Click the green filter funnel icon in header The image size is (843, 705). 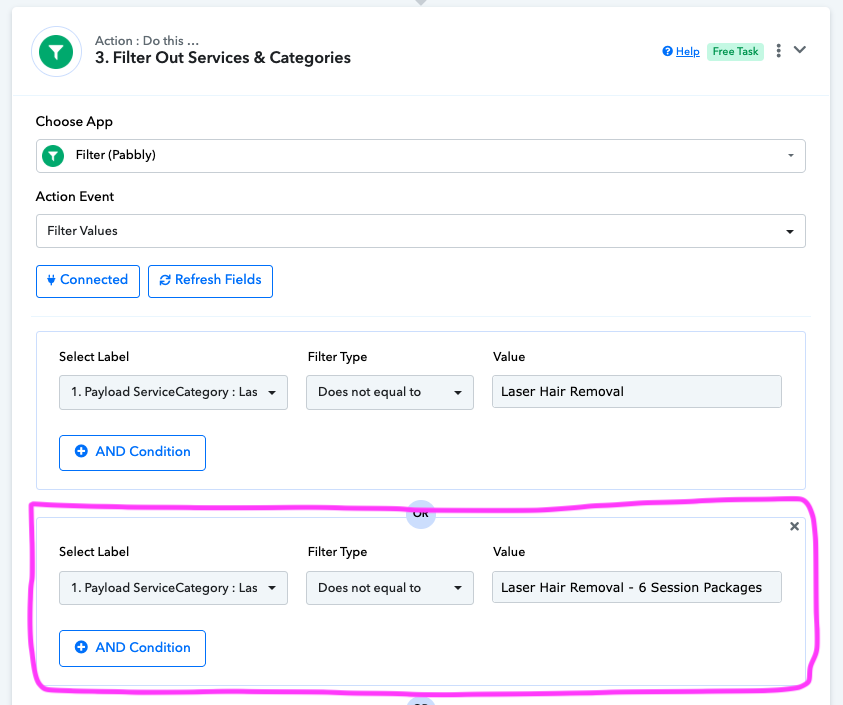[56, 52]
